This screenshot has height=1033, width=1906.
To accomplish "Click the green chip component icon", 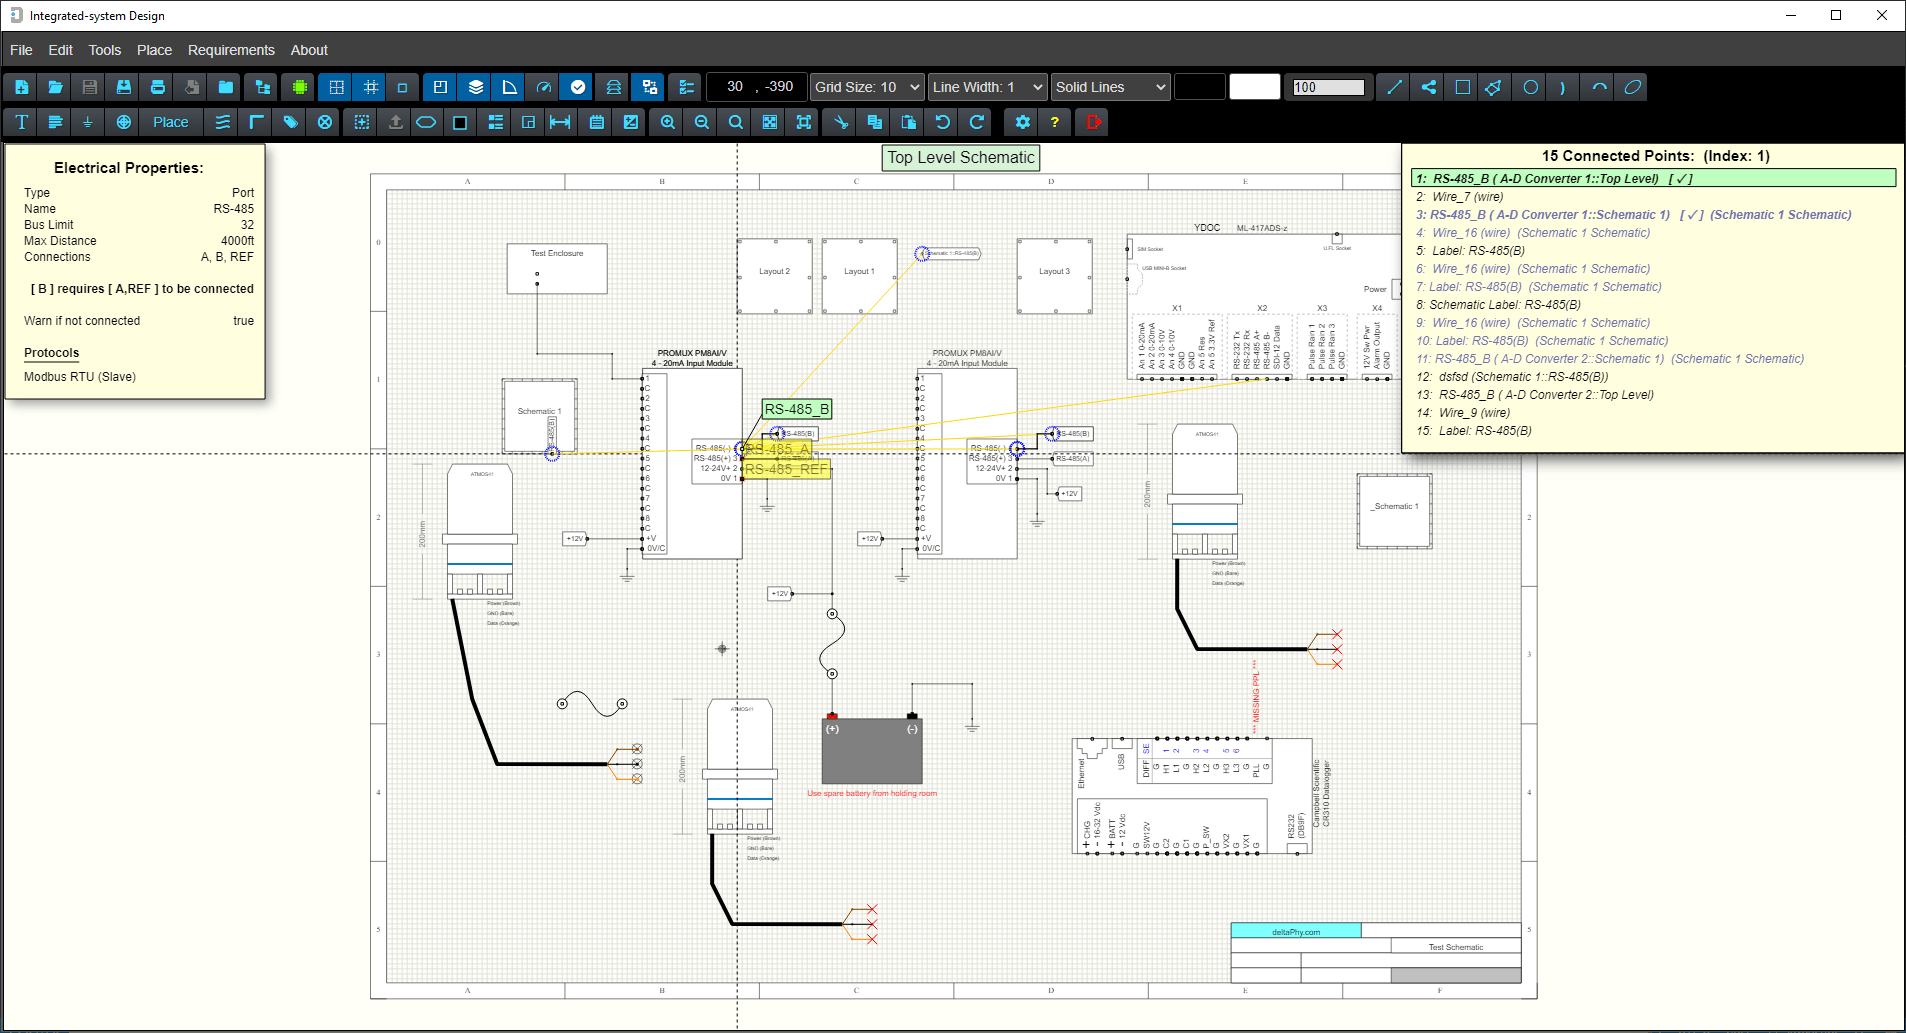I will coord(299,87).
